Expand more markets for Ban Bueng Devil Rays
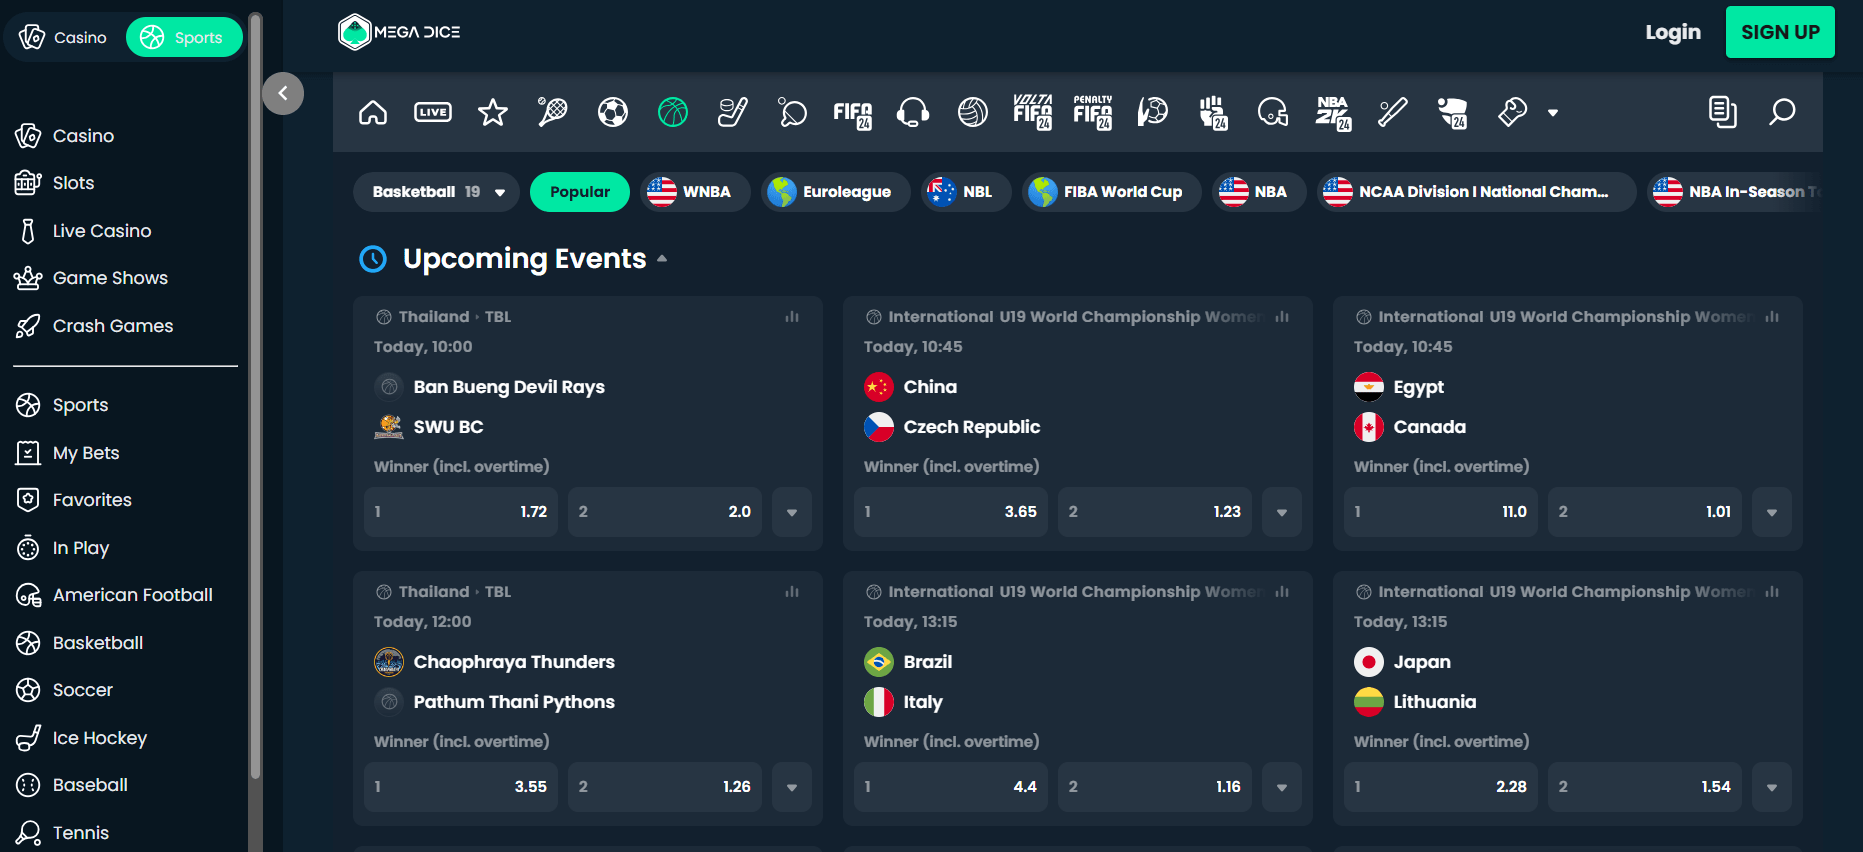The width and height of the screenshot is (1863, 852). pyautogui.click(x=792, y=512)
